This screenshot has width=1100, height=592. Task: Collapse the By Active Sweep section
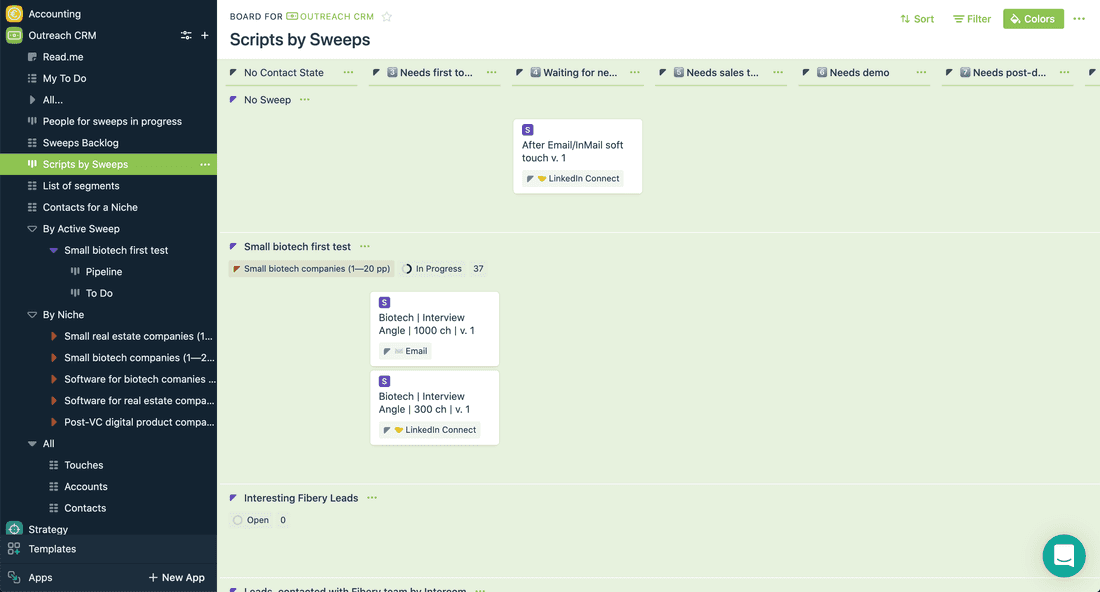coord(32,228)
